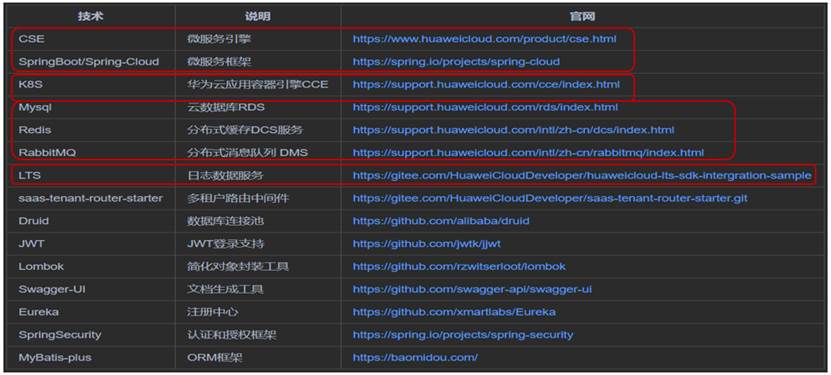This screenshot has width=831, height=375.
Task: Open the CSE huaweicloud product link
Action: (x=484, y=39)
